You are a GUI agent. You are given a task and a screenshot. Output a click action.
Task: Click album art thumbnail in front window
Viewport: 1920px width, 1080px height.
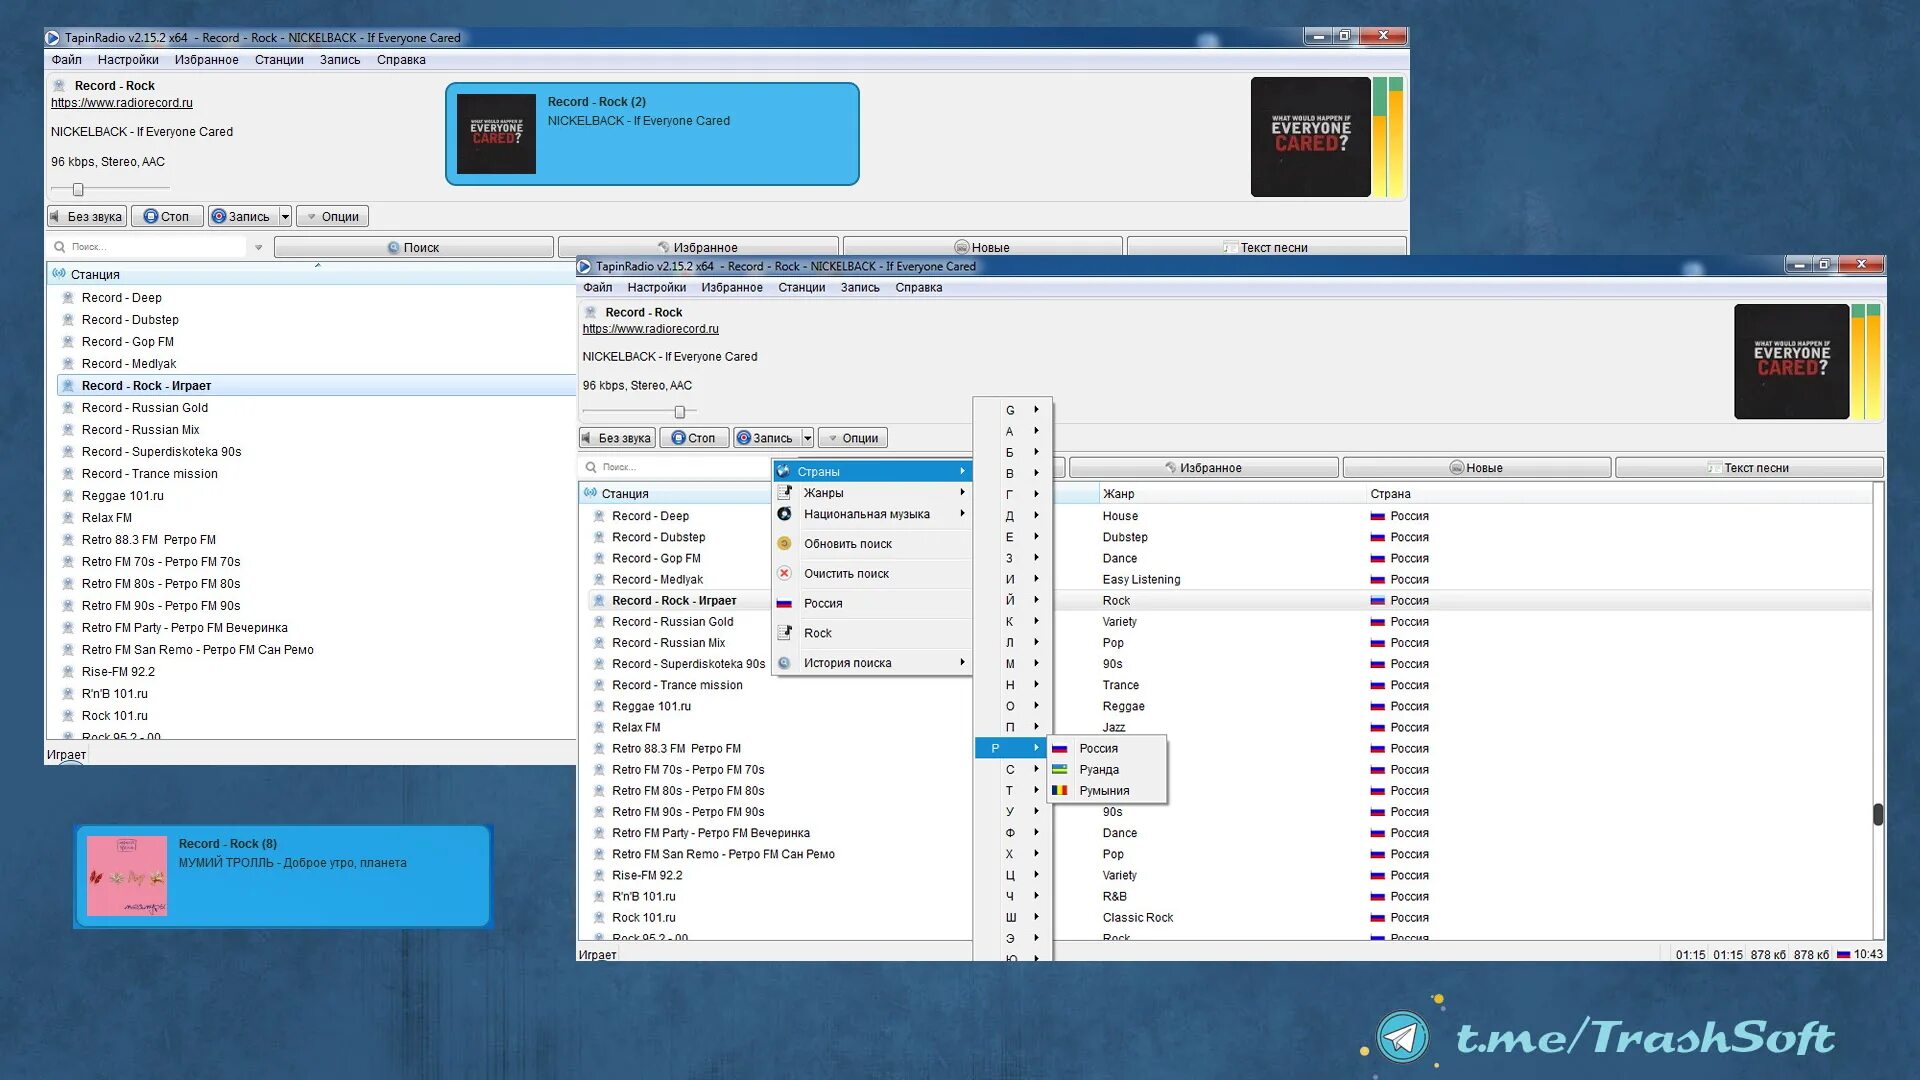point(1791,361)
